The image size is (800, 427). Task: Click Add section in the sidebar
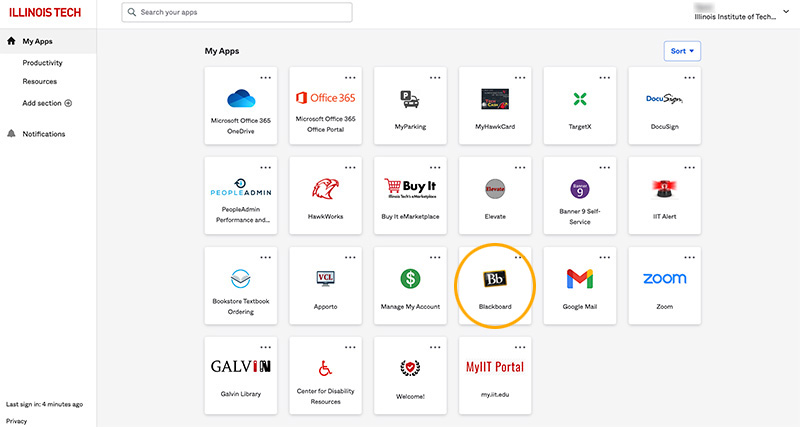[x=47, y=103]
